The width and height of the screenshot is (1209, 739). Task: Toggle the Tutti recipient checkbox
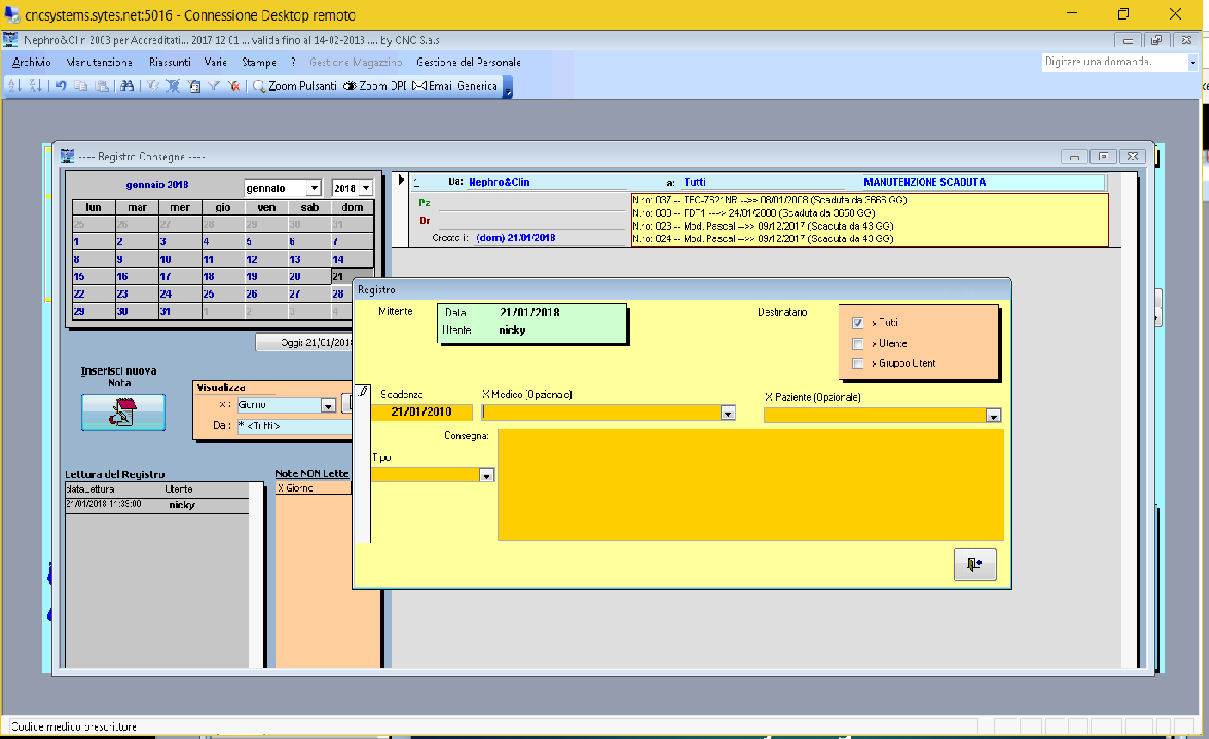[x=858, y=323]
